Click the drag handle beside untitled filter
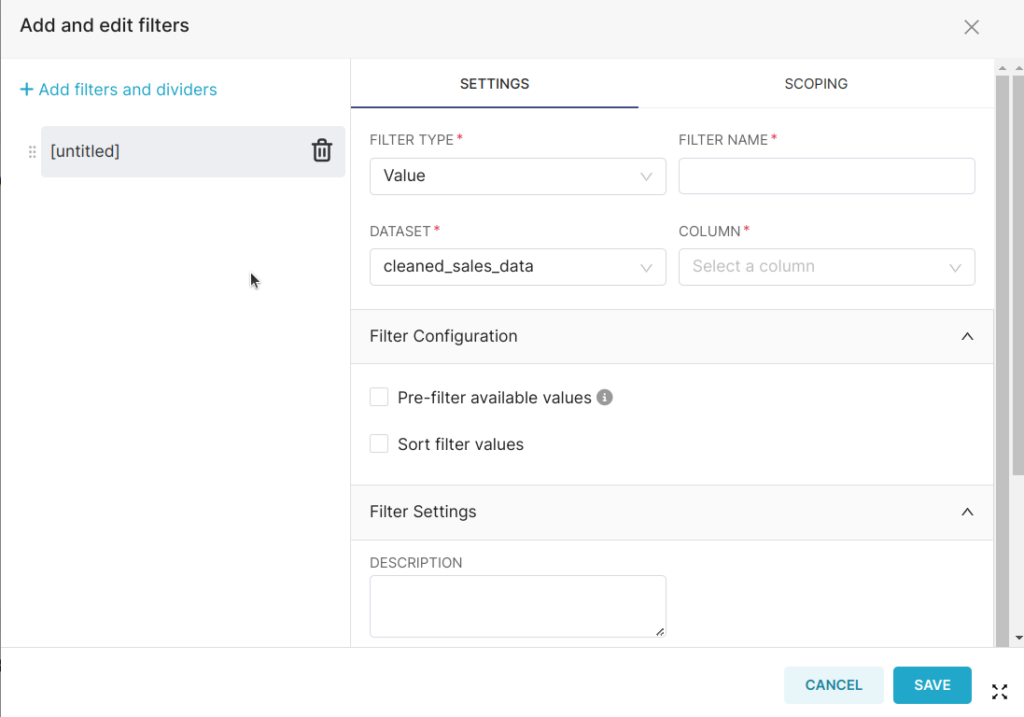The image size is (1024, 717). pos(32,152)
